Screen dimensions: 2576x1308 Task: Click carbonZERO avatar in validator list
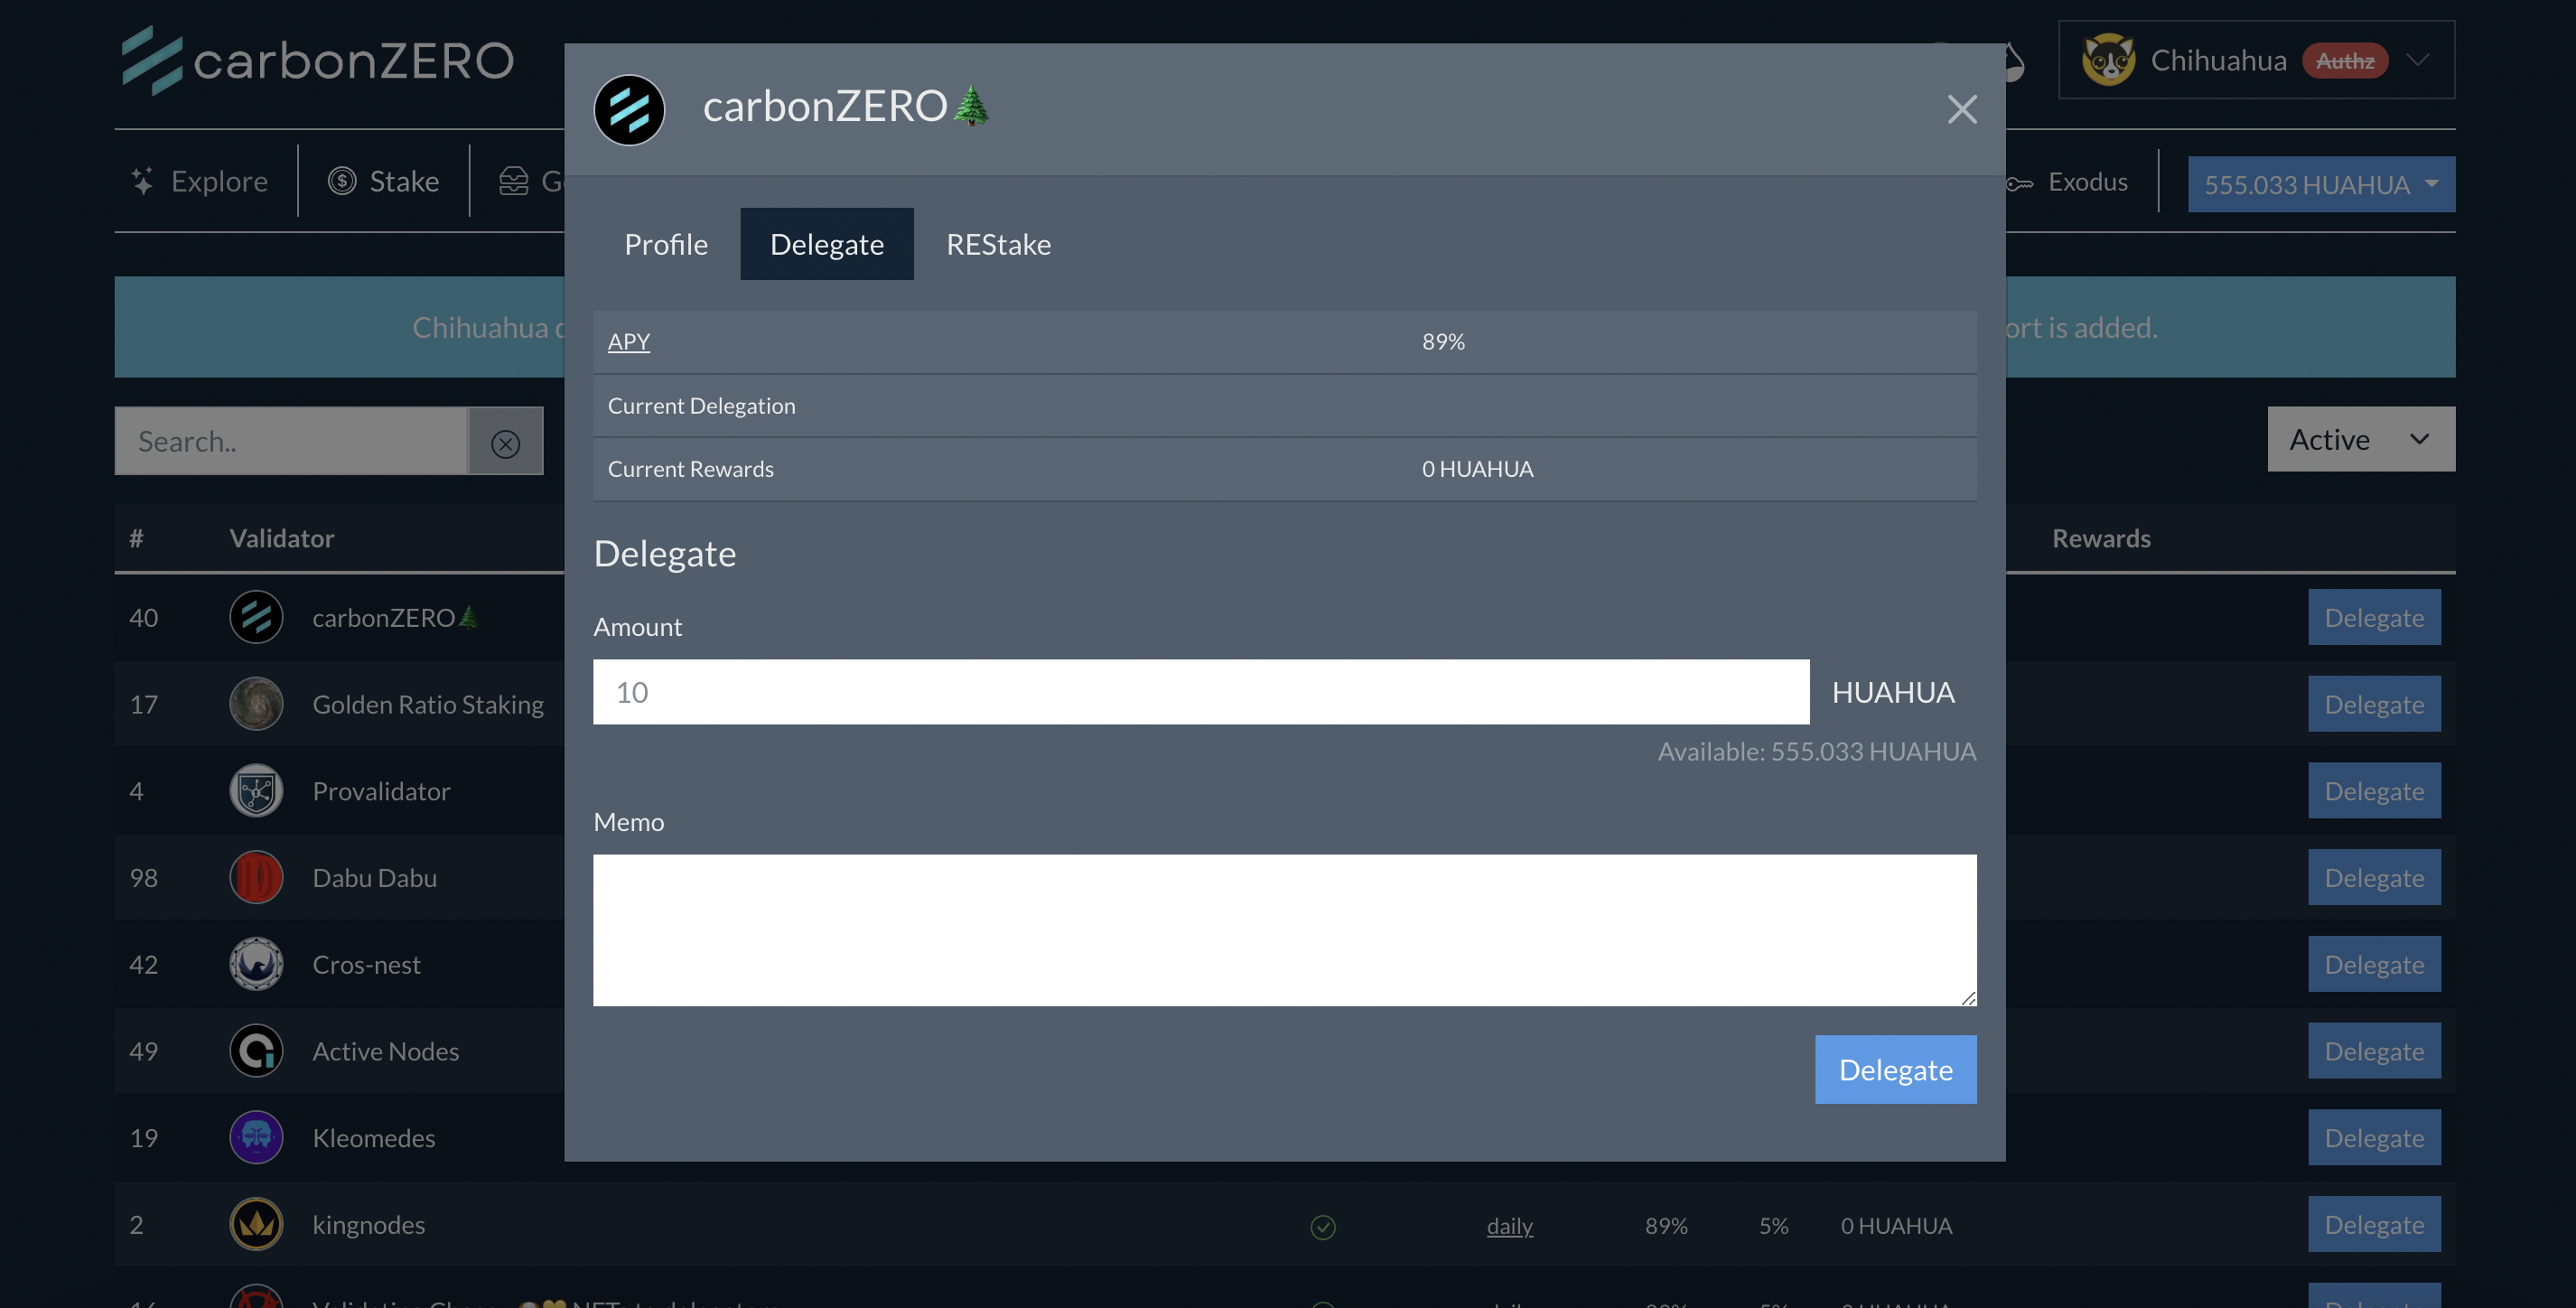256,617
